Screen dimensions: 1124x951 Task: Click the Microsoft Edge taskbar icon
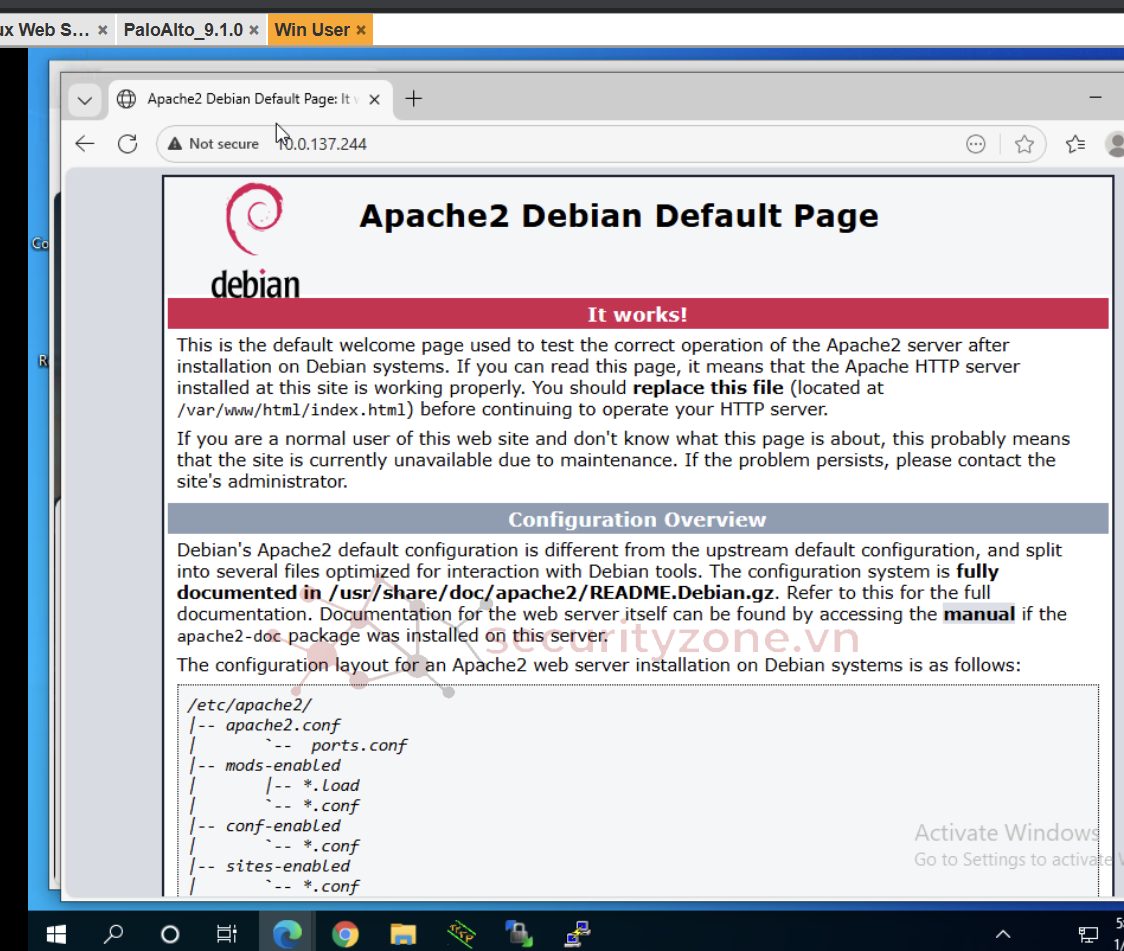[x=287, y=934]
